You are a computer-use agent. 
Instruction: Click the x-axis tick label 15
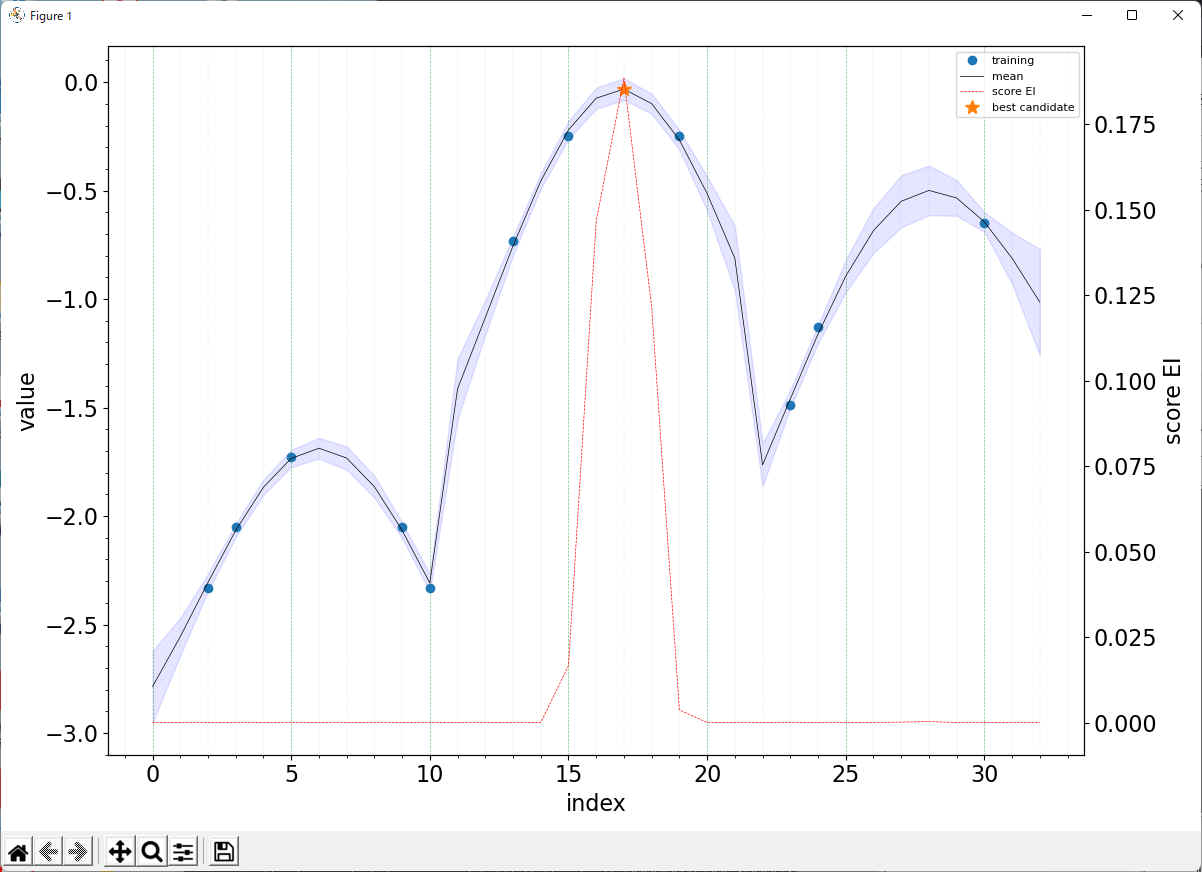click(x=568, y=774)
